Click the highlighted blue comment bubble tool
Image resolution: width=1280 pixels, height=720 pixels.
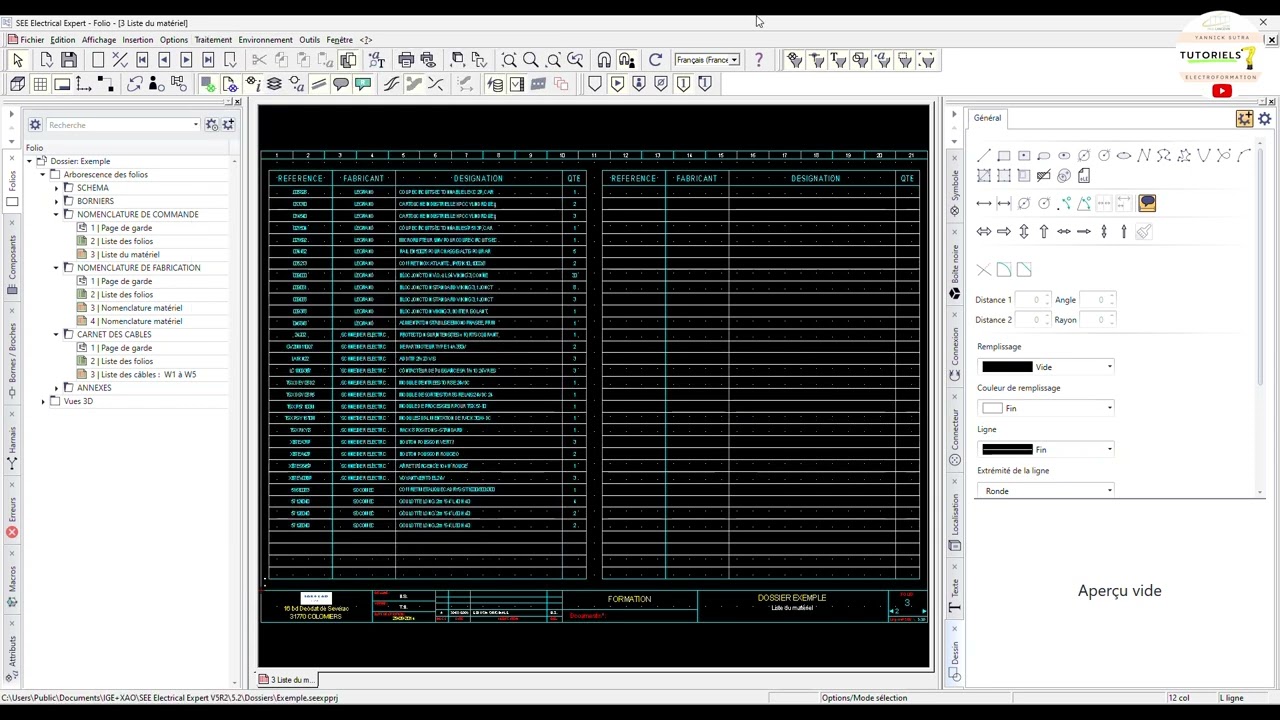tap(1147, 203)
